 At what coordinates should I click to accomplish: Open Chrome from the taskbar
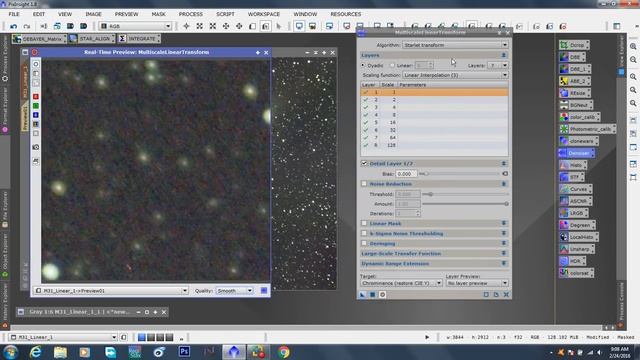tap(284, 351)
